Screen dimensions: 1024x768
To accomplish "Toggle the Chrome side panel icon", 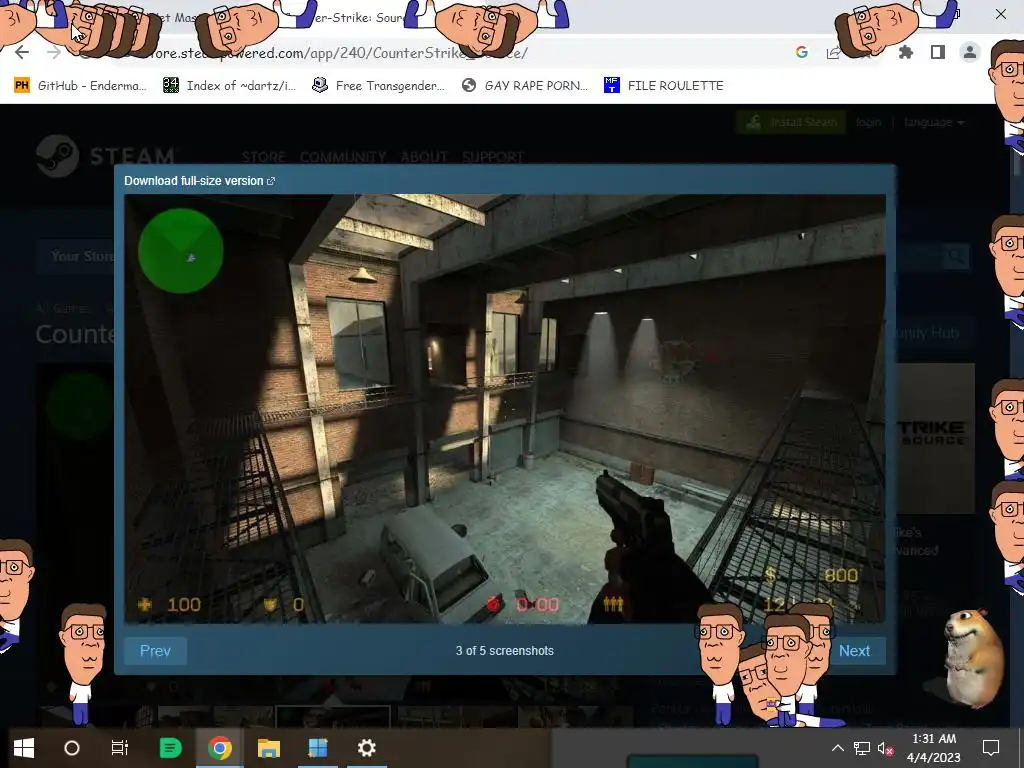I will pyautogui.click(x=938, y=52).
